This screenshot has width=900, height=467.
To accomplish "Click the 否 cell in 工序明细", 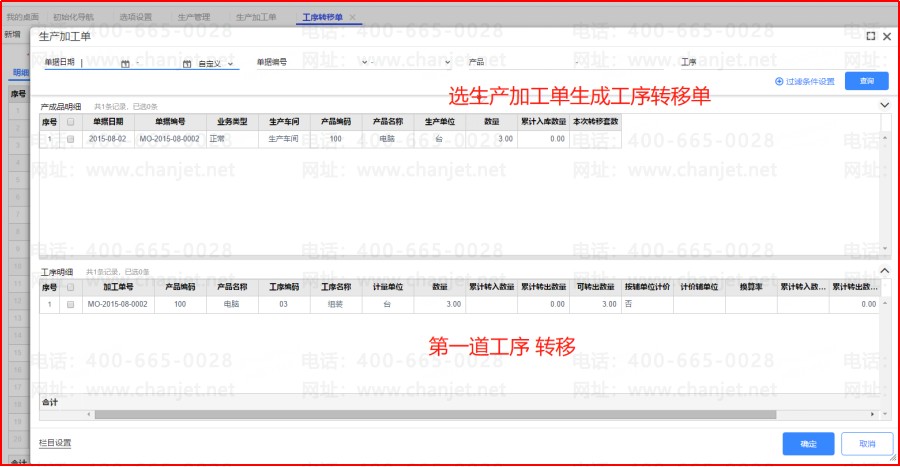I will [647, 304].
